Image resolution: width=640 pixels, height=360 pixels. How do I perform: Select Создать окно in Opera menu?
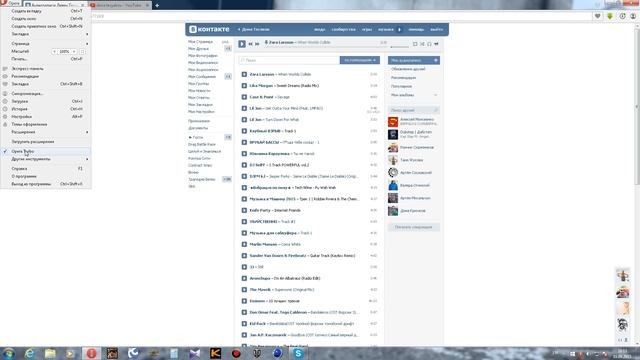45,18
